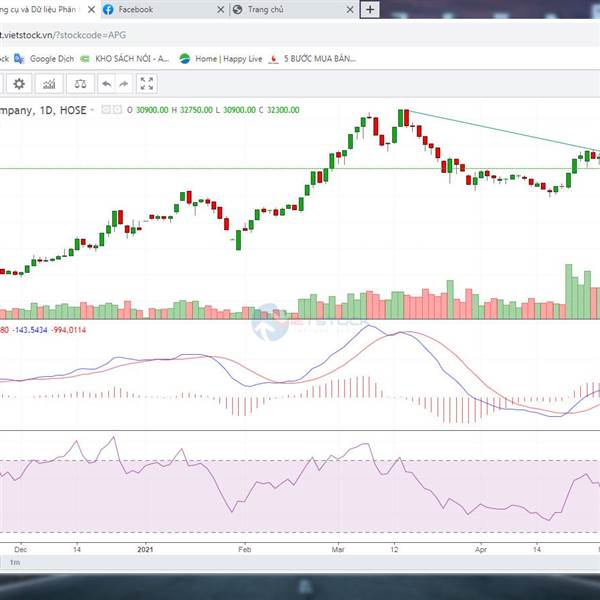This screenshot has width=600, height=600.
Task: Toggle first small box after HOSE legend
Action: 107,110
